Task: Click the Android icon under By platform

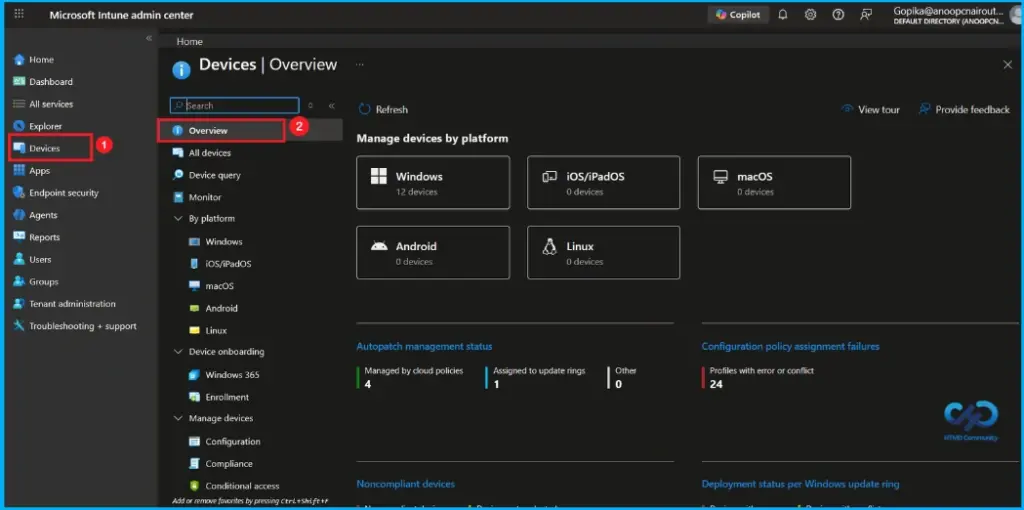Action: (x=194, y=308)
